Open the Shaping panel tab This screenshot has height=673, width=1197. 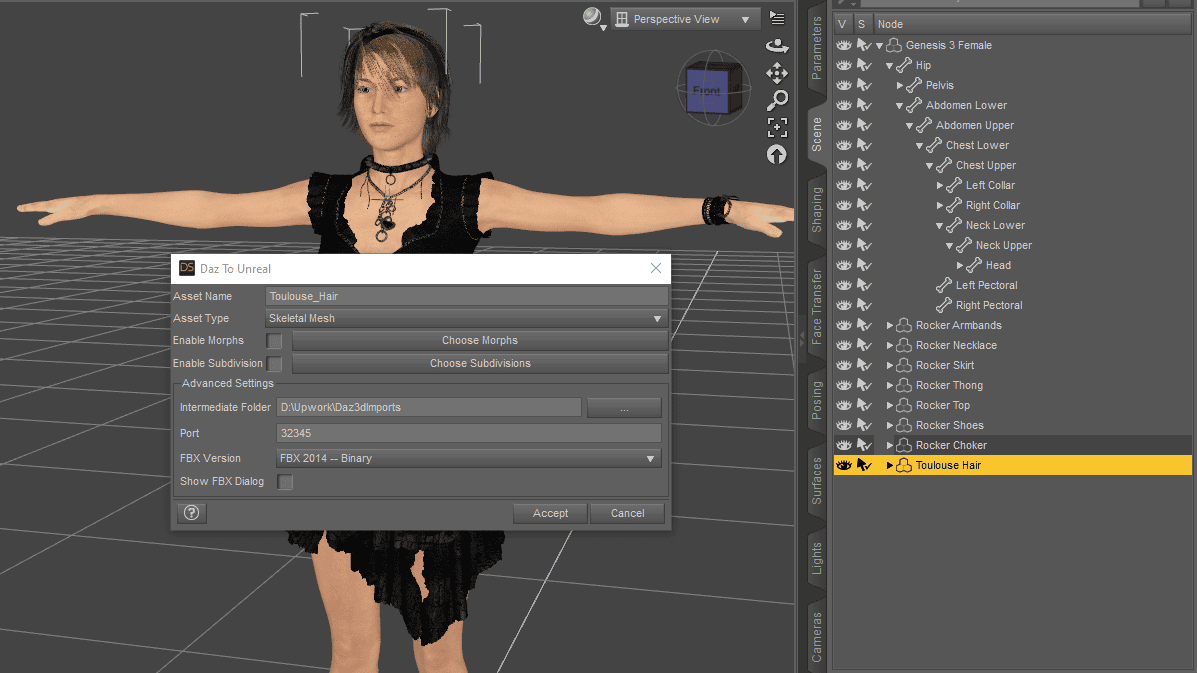click(816, 210)
